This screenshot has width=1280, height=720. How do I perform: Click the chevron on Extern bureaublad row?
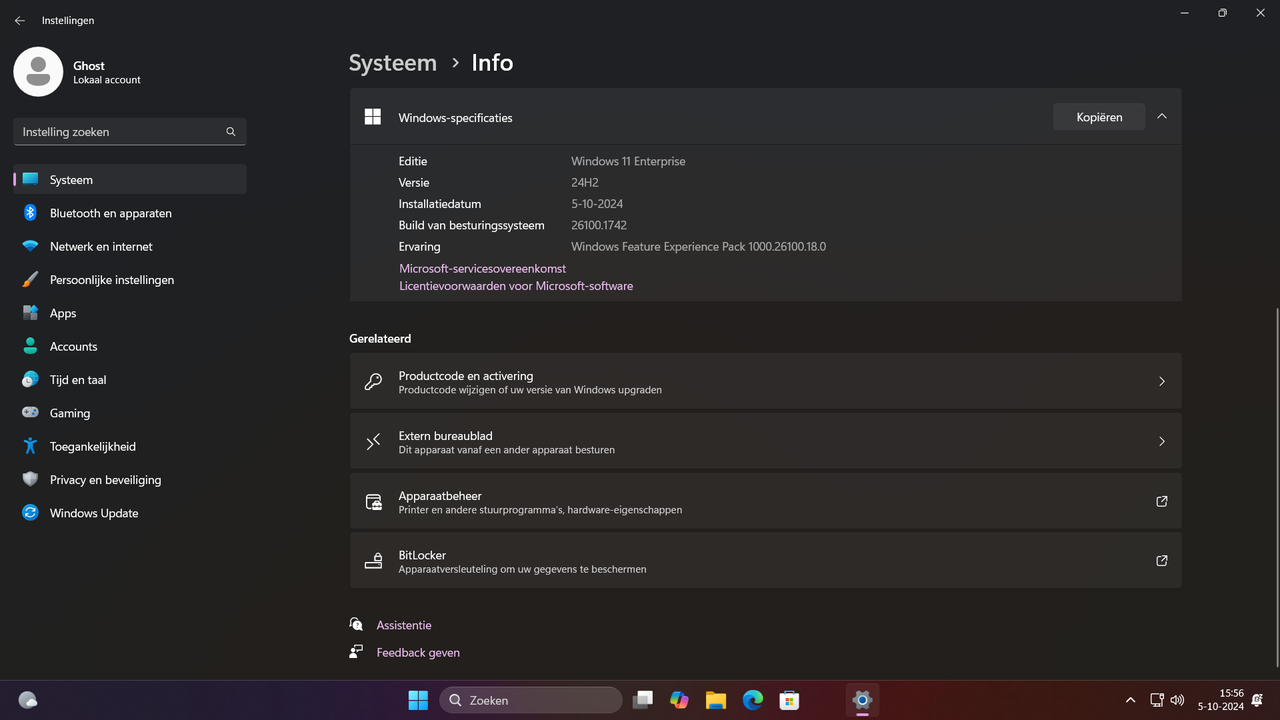coord(1162,441)
